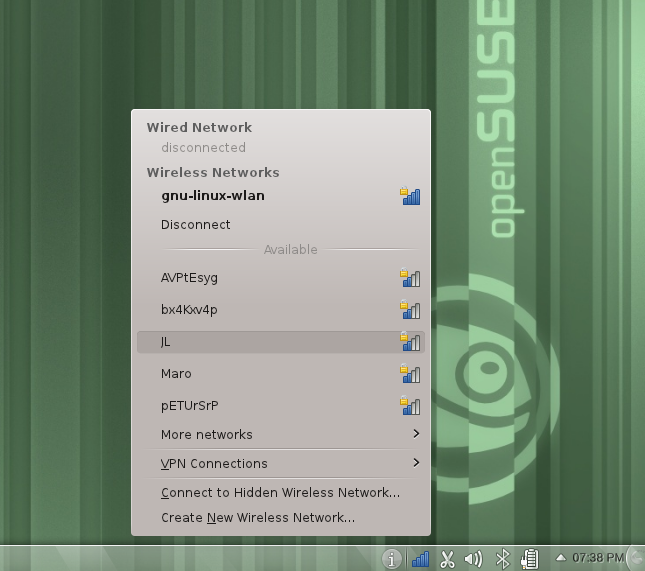Expand the More networks arrow

(x=416, y=434)
